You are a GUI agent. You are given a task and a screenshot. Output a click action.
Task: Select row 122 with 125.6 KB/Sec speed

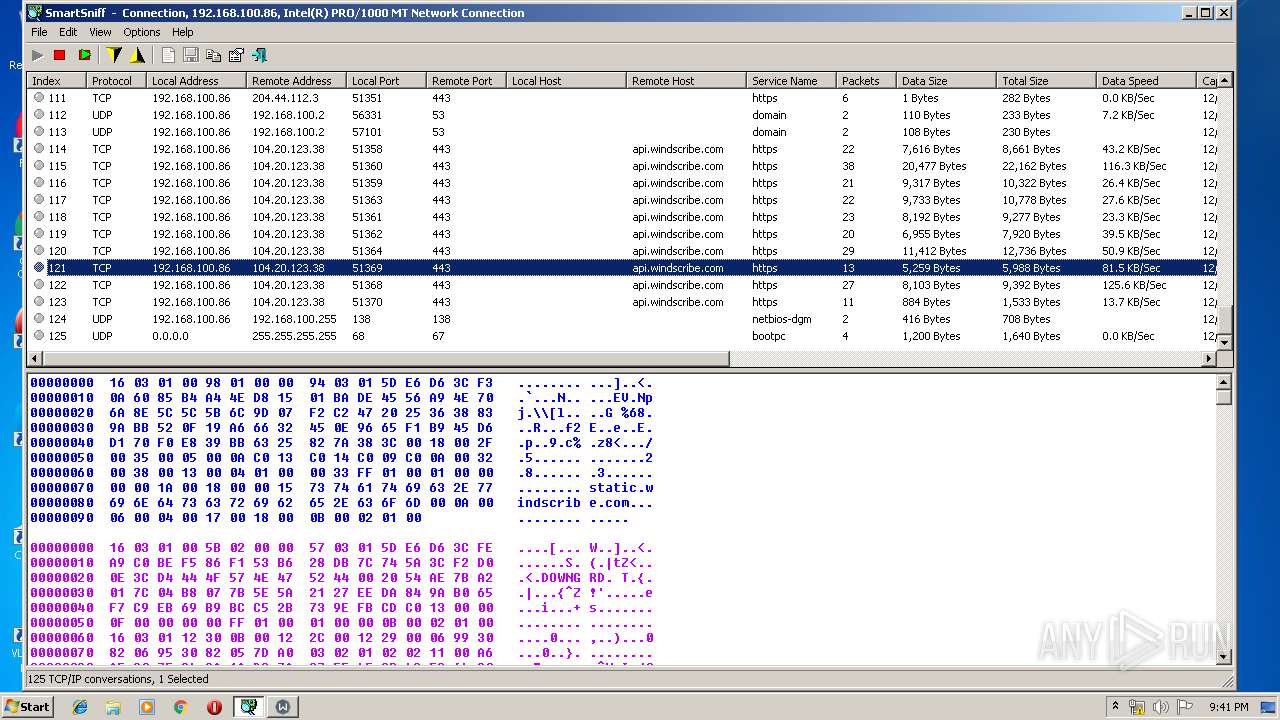(622, 285)
